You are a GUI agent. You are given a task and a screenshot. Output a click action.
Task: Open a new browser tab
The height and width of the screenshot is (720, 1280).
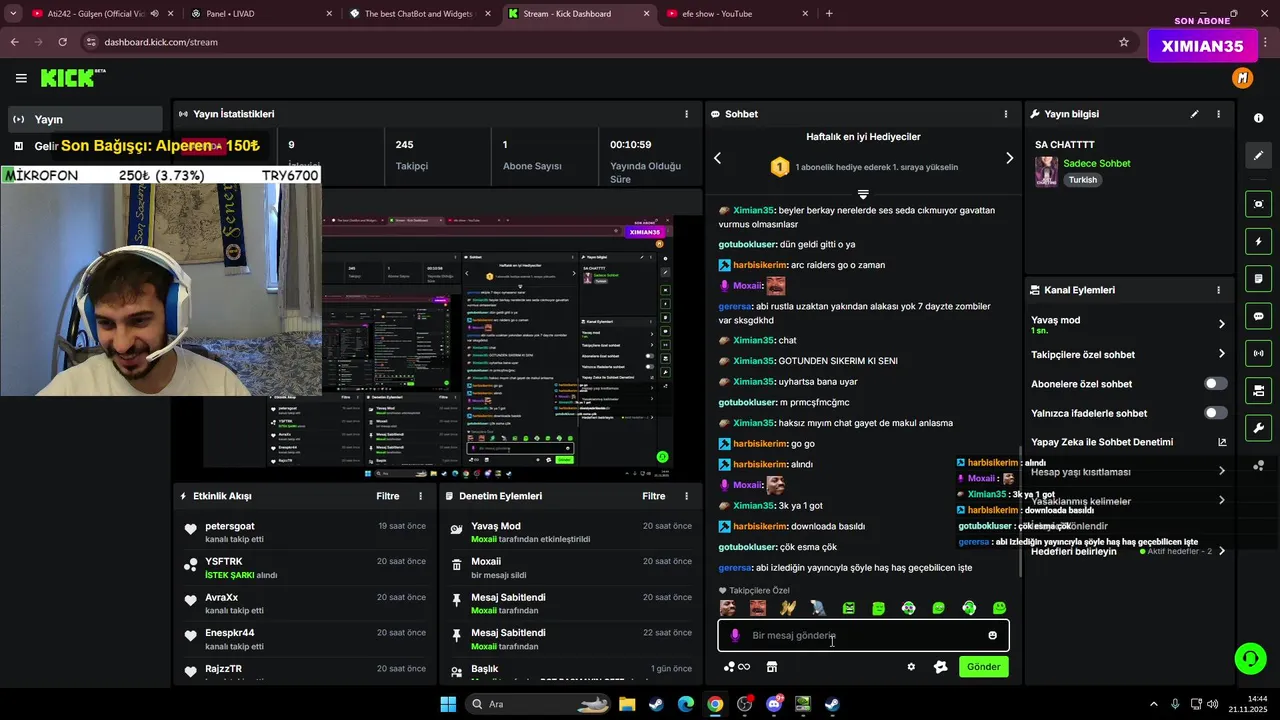pos(829,14)
